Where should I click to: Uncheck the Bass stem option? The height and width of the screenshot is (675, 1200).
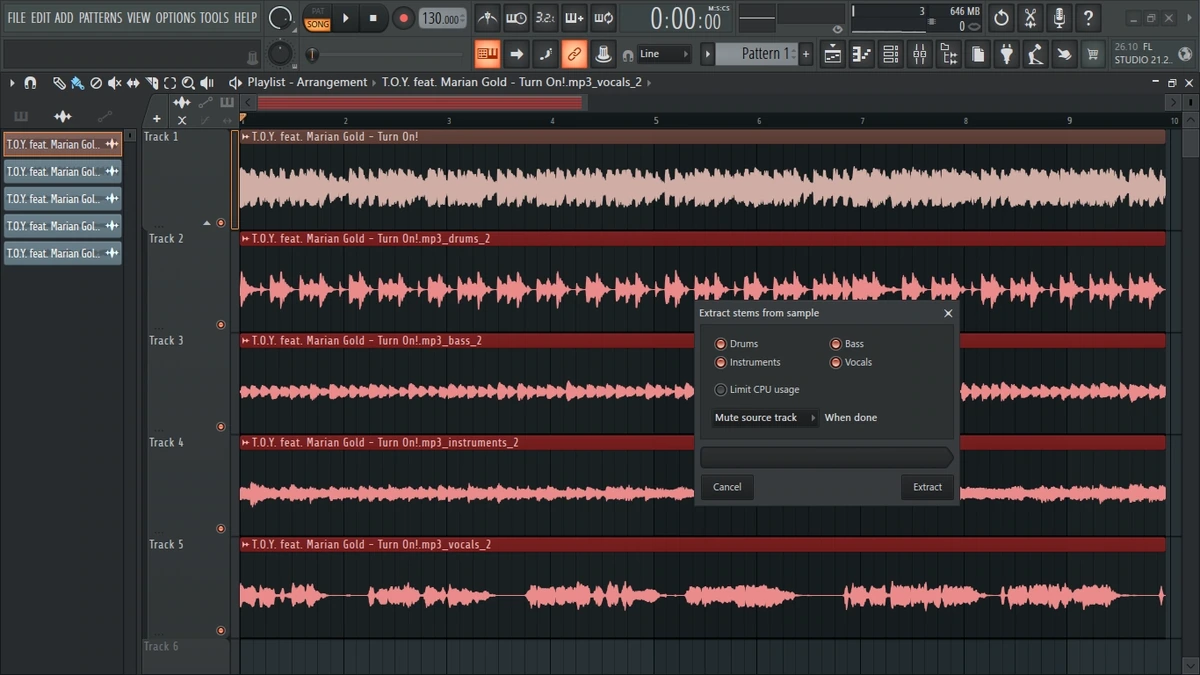point(835,344)
